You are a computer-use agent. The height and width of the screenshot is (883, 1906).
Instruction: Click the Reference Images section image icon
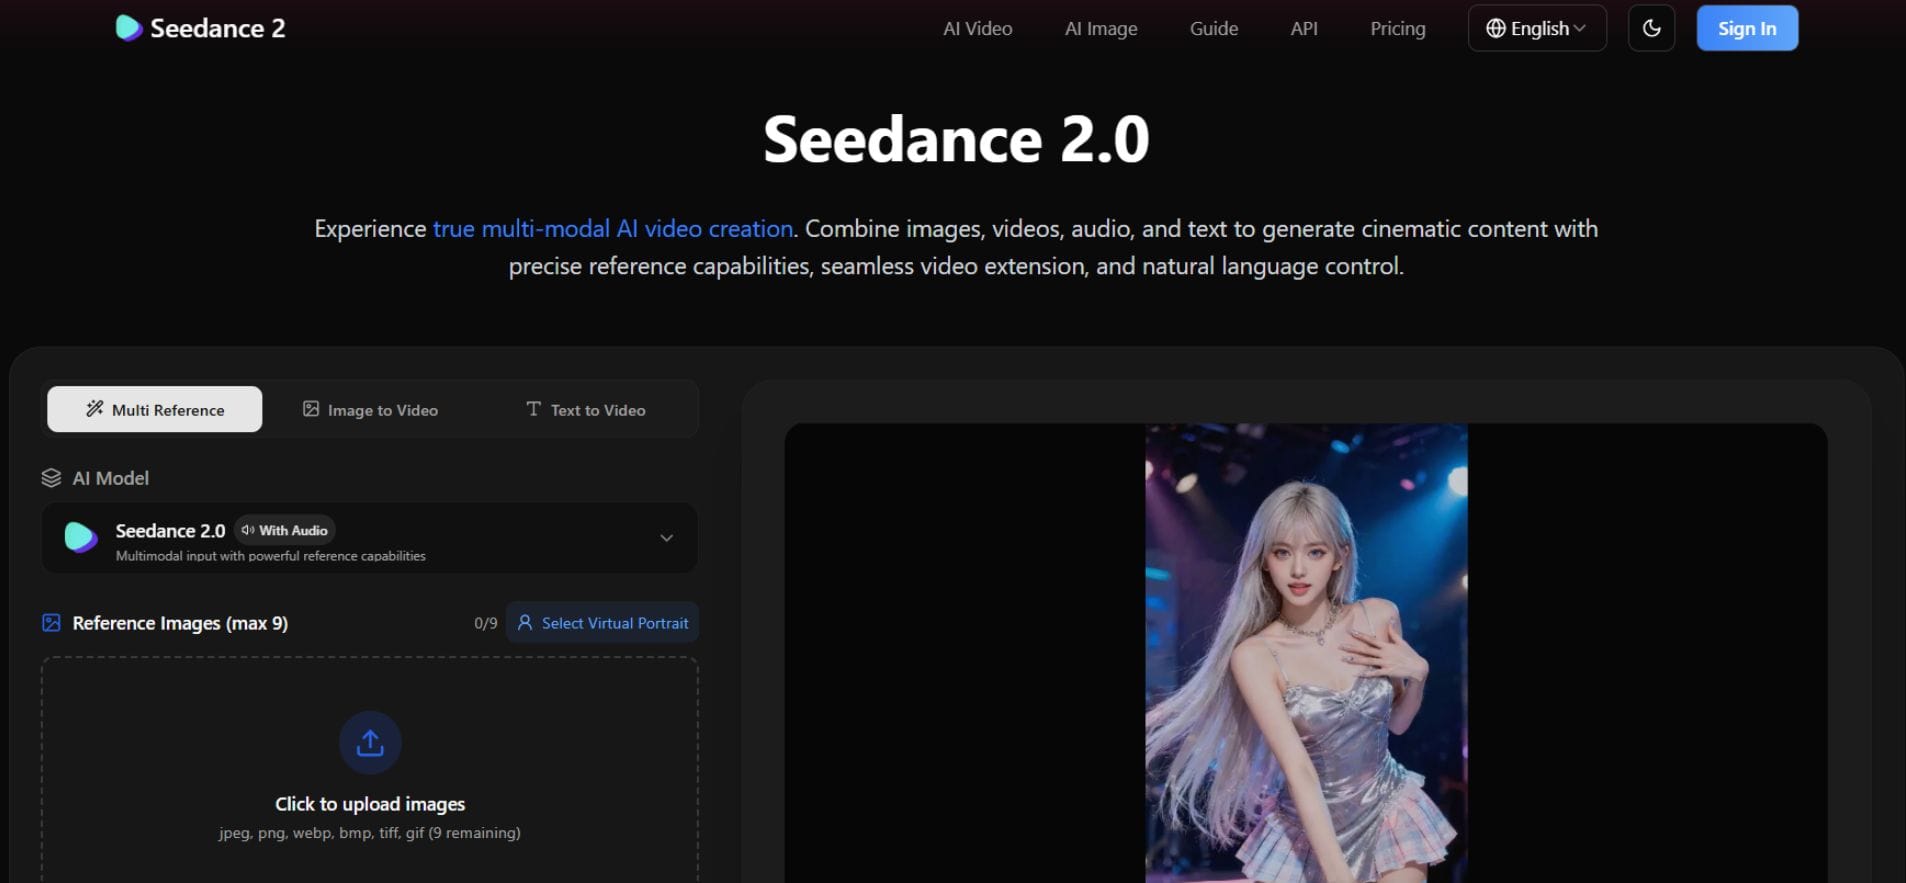tap(51, 623)
